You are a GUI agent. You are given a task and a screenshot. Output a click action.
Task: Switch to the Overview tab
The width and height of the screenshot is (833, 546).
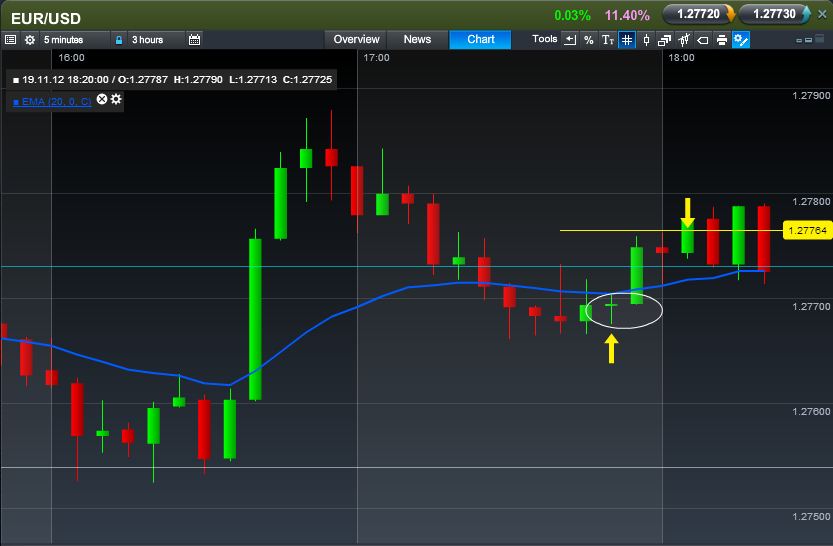point(357,40)
